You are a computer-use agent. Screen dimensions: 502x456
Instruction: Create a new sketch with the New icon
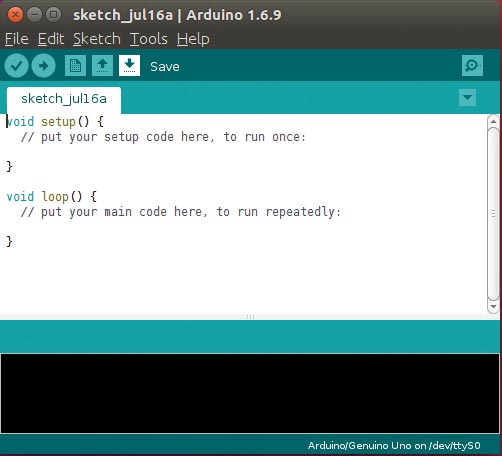[75, 66]
